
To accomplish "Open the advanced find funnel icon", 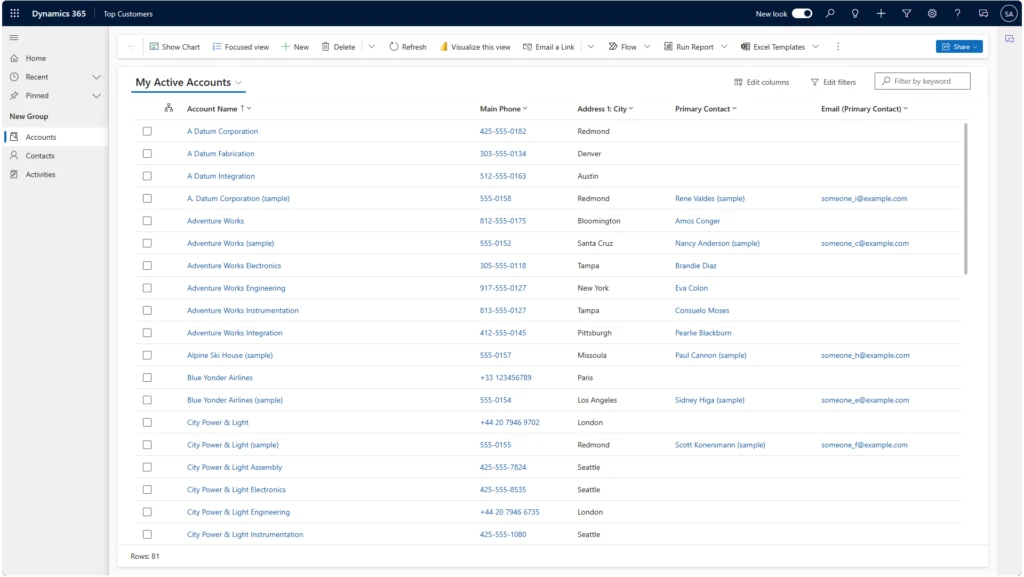I will [x=906, y=14].
